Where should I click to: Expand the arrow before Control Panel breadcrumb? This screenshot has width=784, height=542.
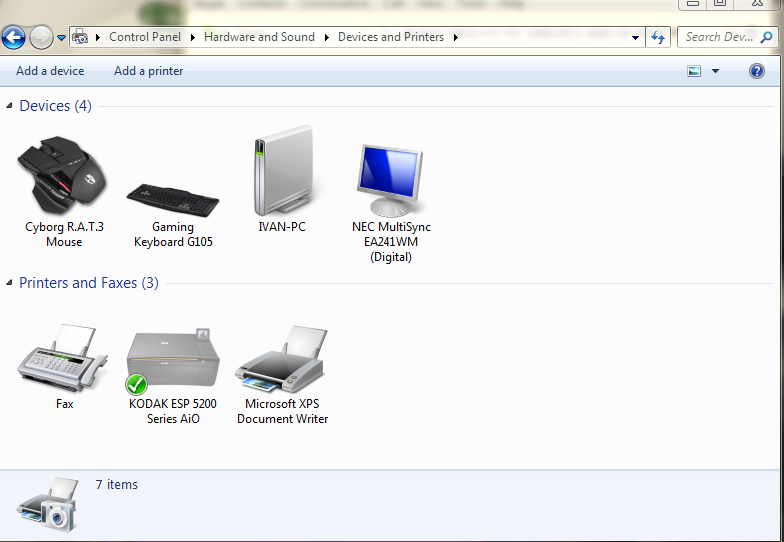click(x=98, y=37)
